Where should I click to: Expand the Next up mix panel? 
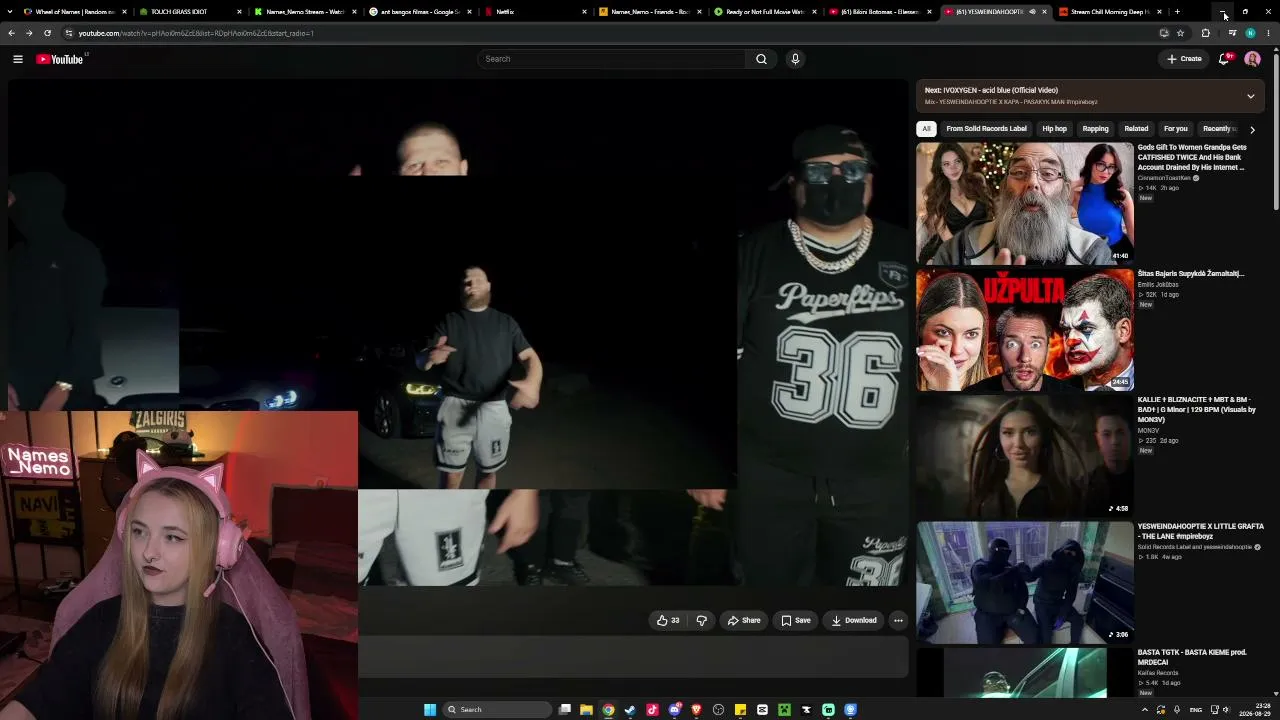pyautogui.click(x=1250, y=96)
